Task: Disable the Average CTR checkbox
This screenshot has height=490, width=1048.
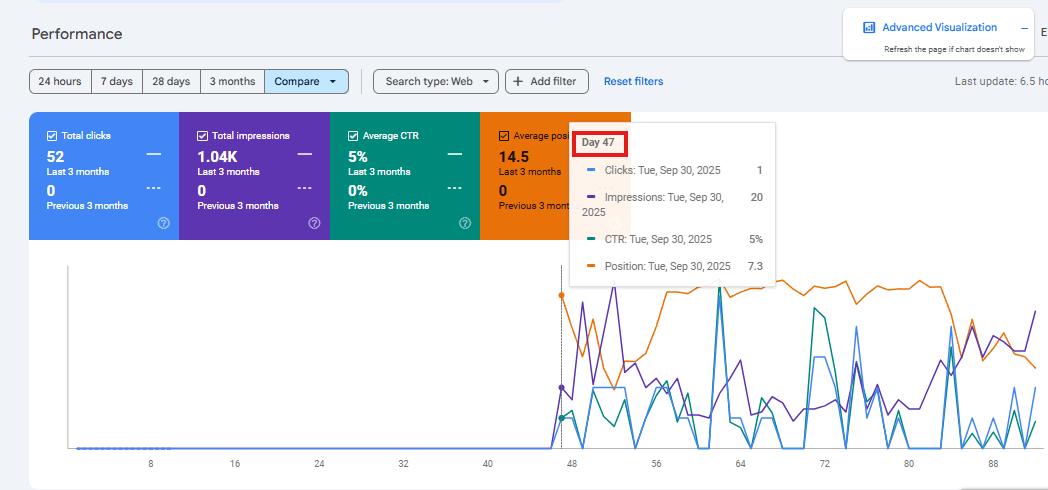Action: click(353, 136)
